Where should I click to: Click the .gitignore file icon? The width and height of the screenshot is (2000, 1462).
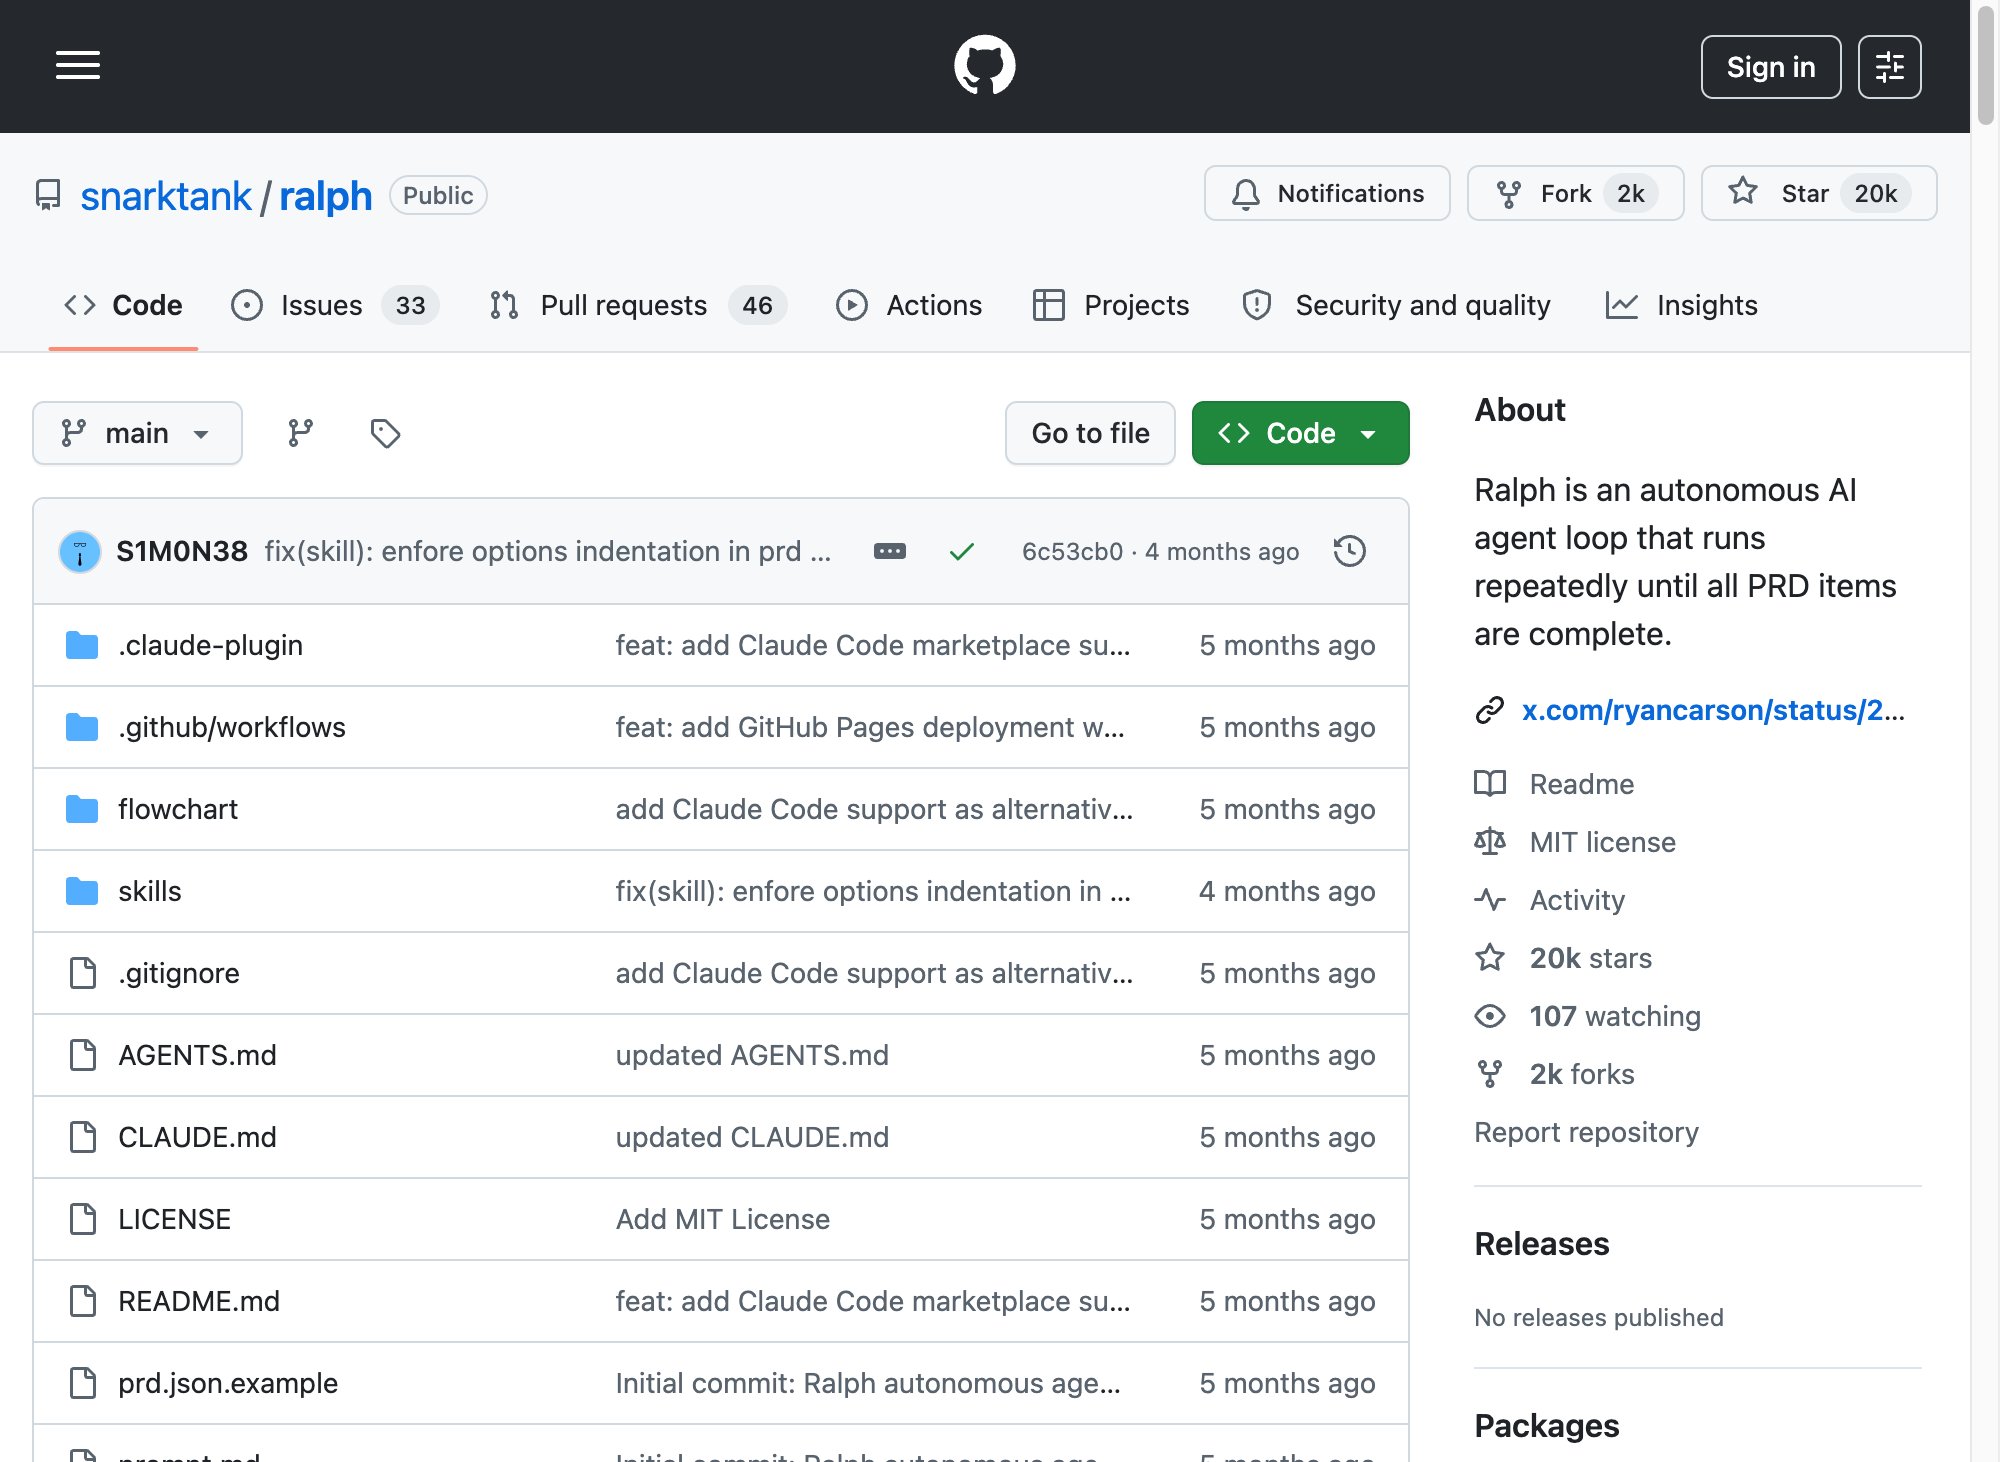[83, 973]
